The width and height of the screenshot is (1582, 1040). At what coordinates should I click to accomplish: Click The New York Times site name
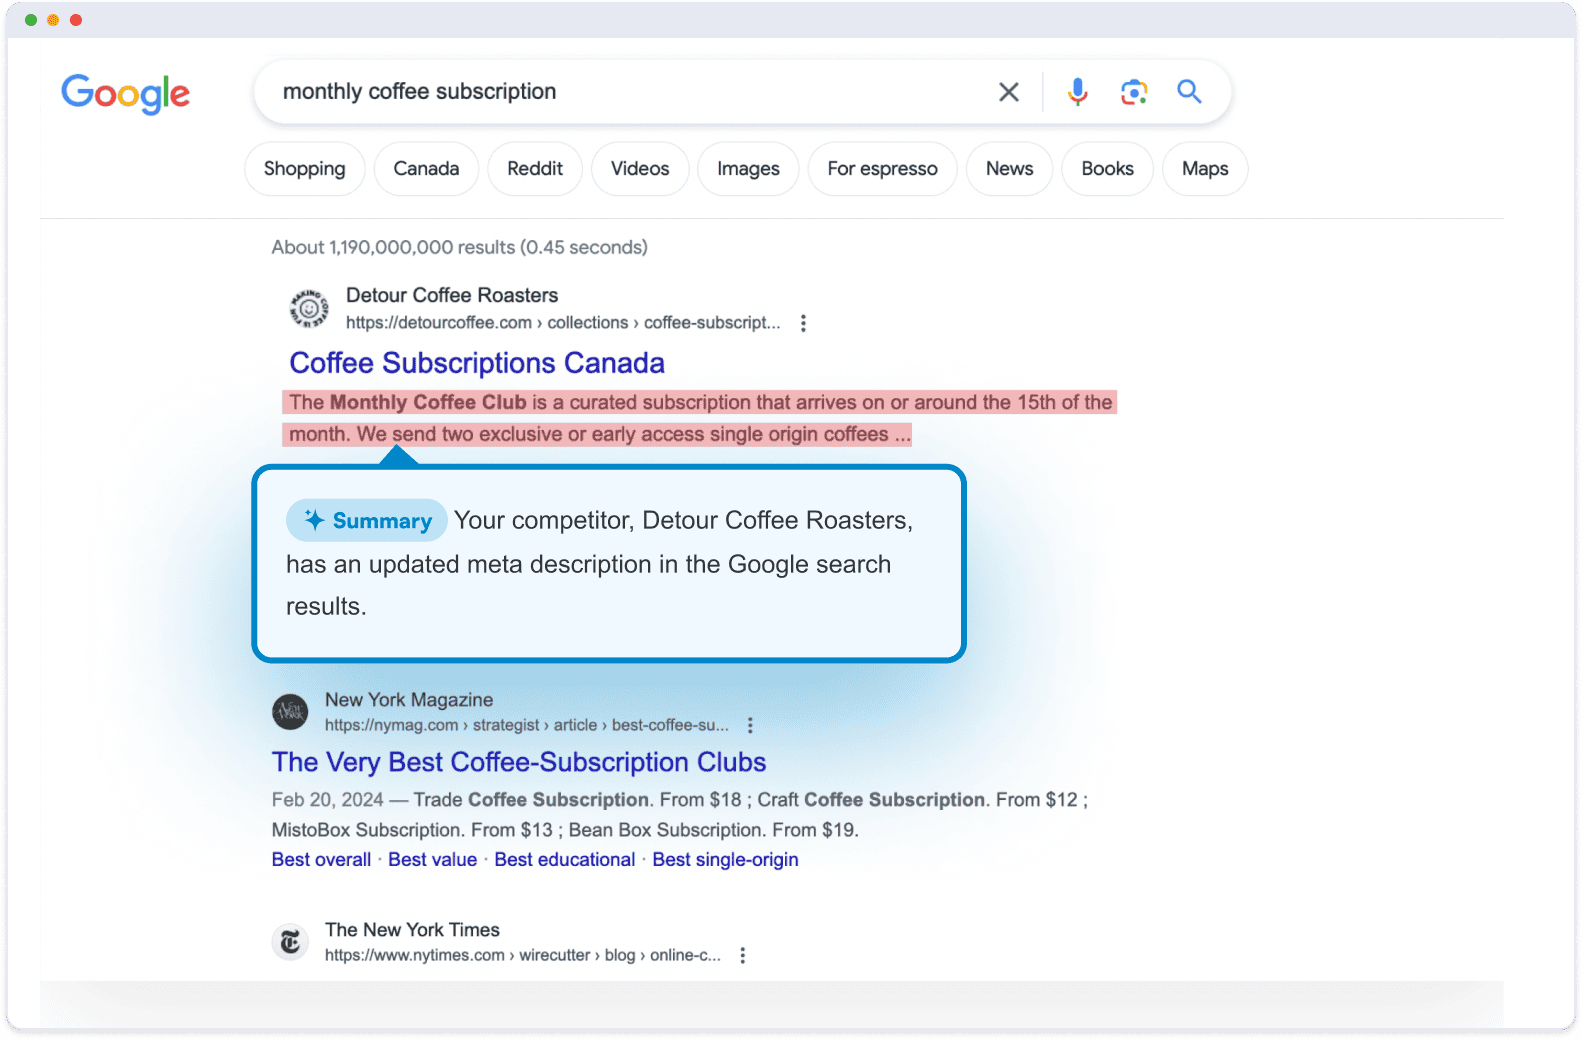pyautogui.click(x=412, y=930)
